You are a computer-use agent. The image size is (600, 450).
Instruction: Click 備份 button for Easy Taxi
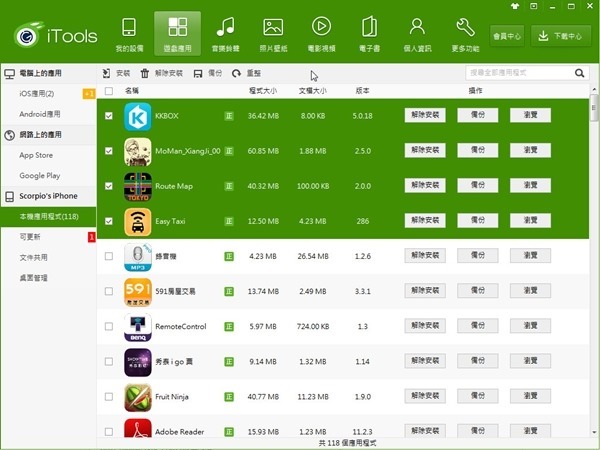pos(478,221)
